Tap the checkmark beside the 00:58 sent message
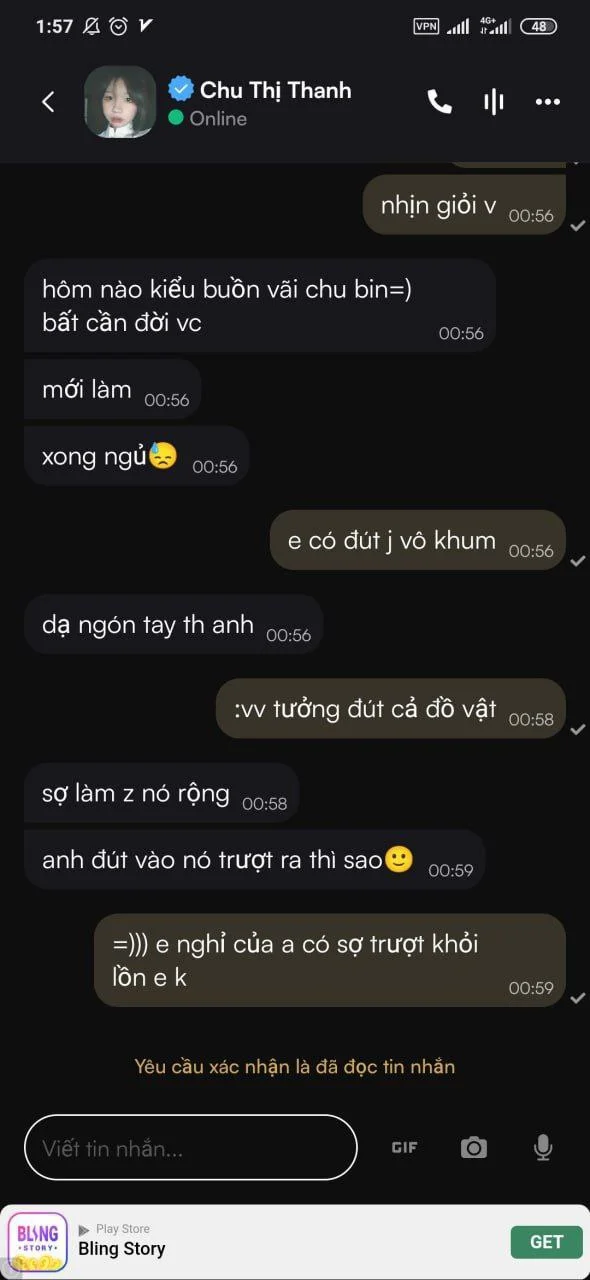Image resolution: width=590 pixels, height=1280 pixels. tap(577, 730)
